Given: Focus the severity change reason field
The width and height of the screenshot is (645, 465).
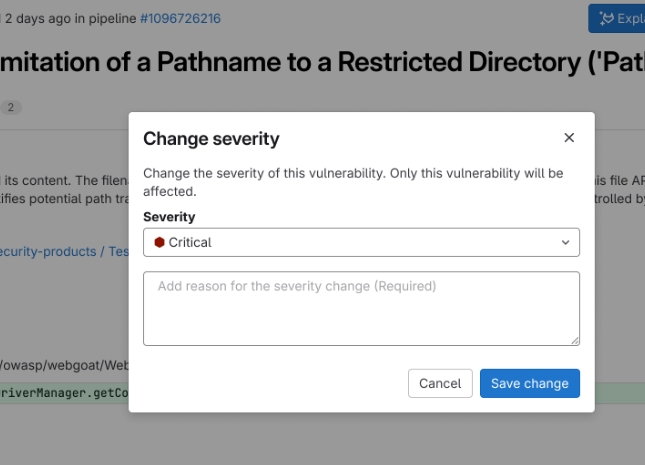Looking at the screenshot, I should (361, 308).
